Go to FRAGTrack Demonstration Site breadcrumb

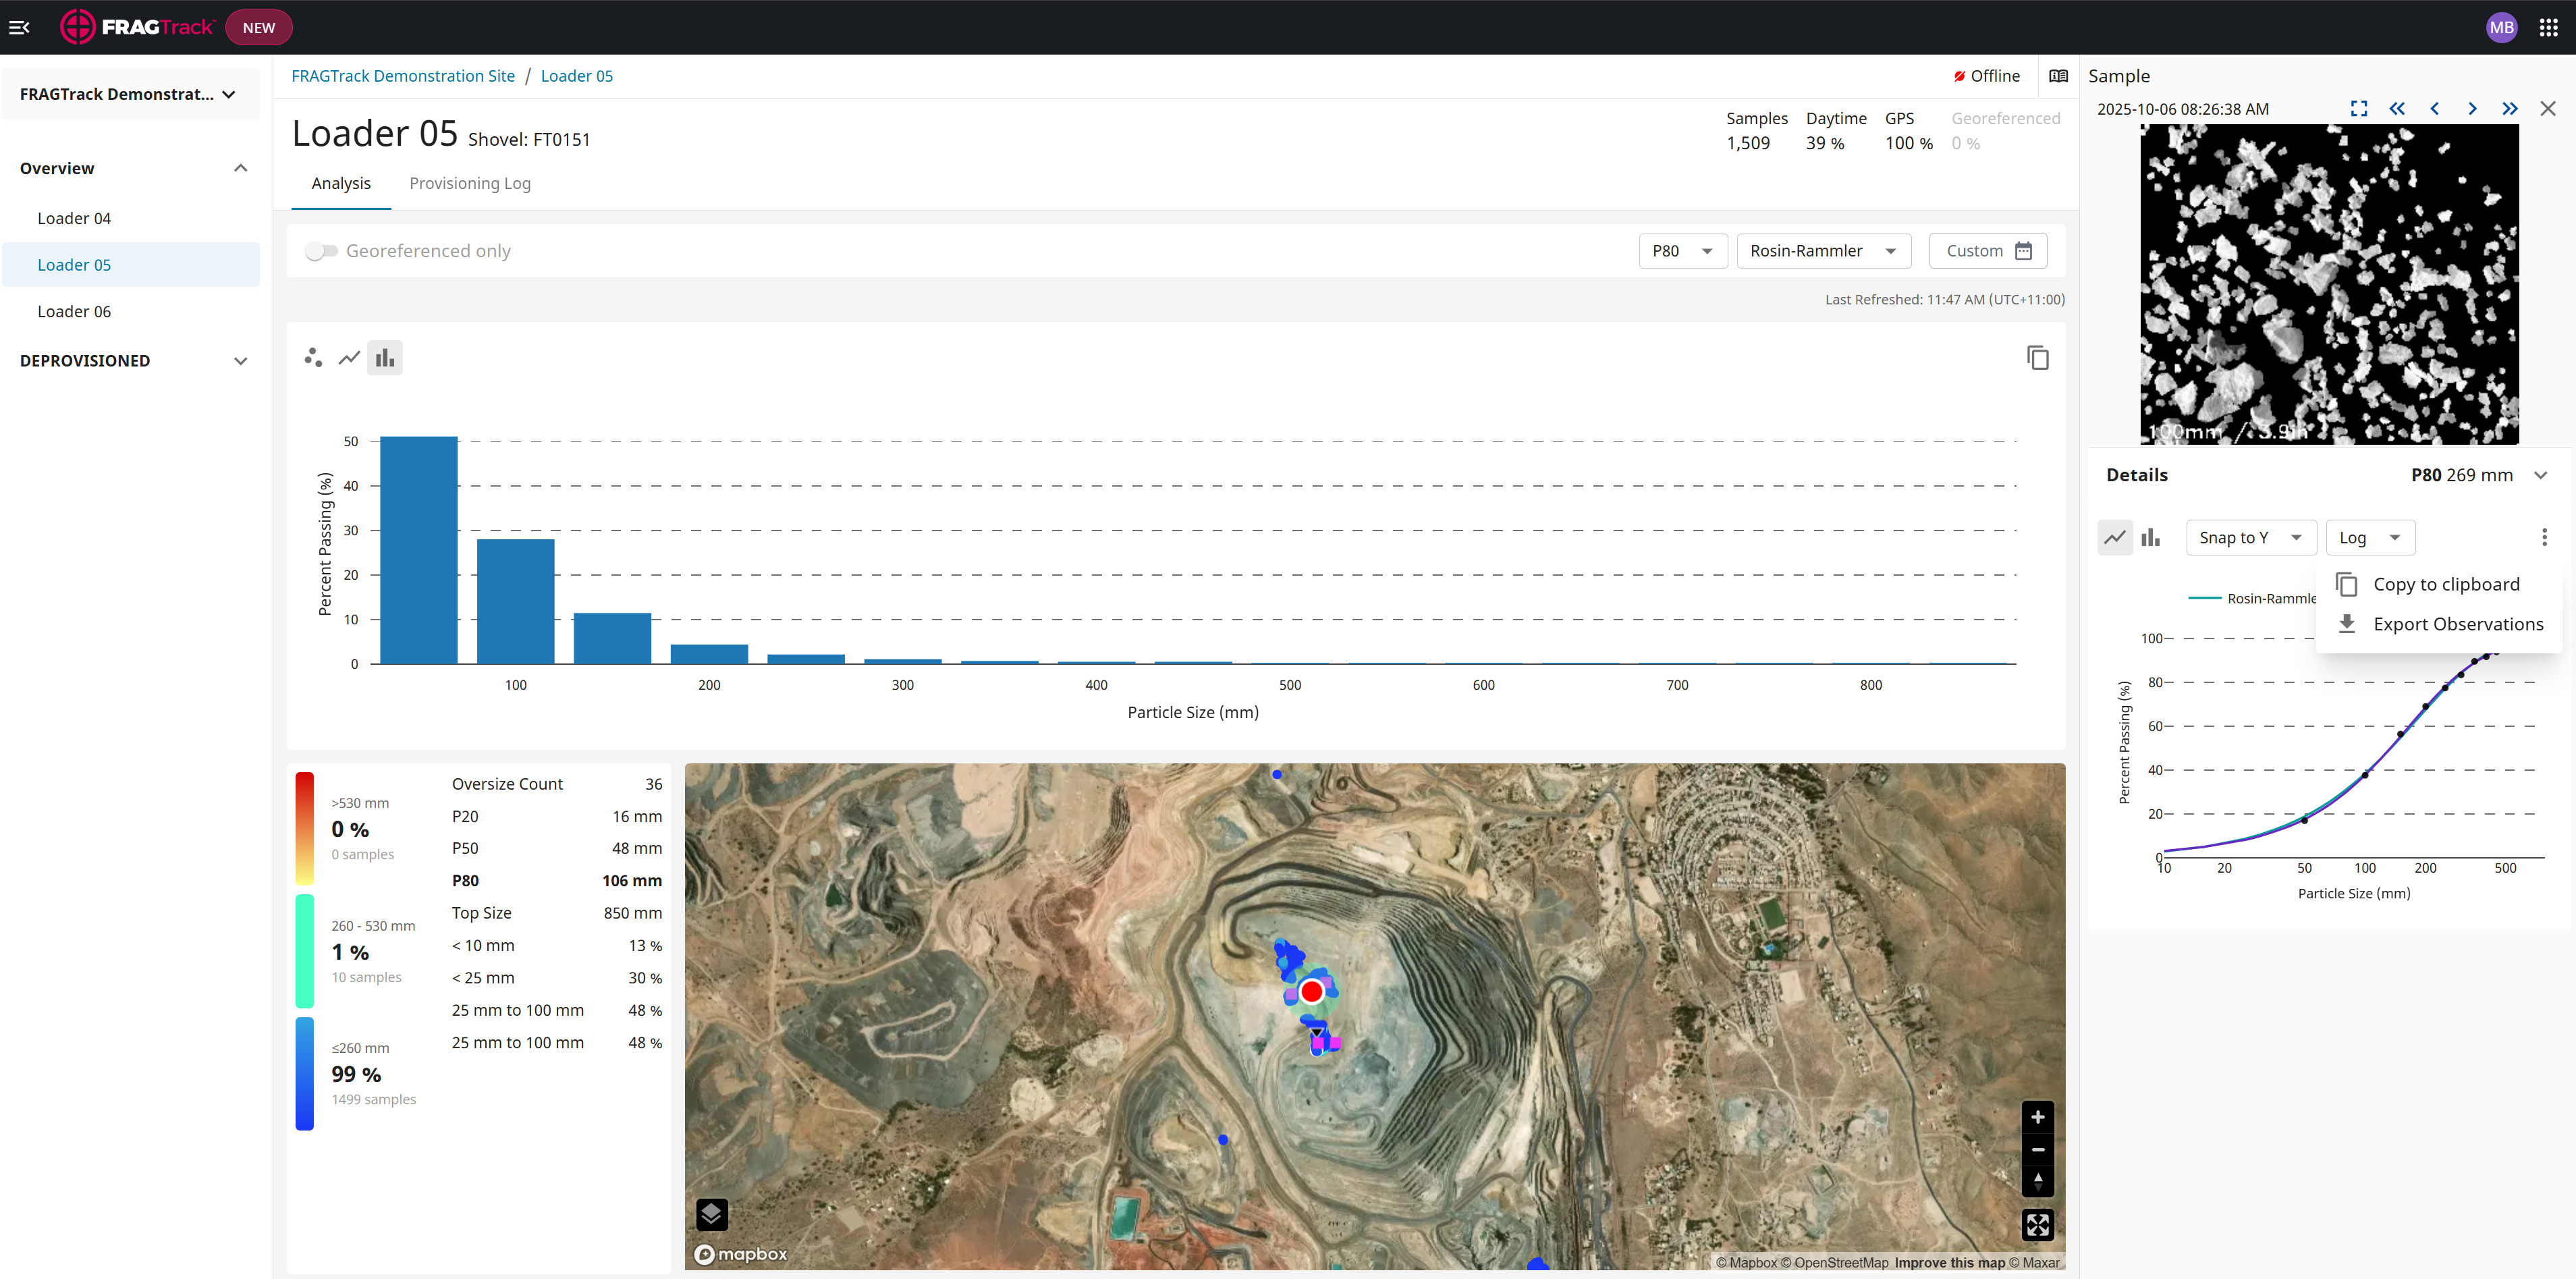[x=403, y=76]
